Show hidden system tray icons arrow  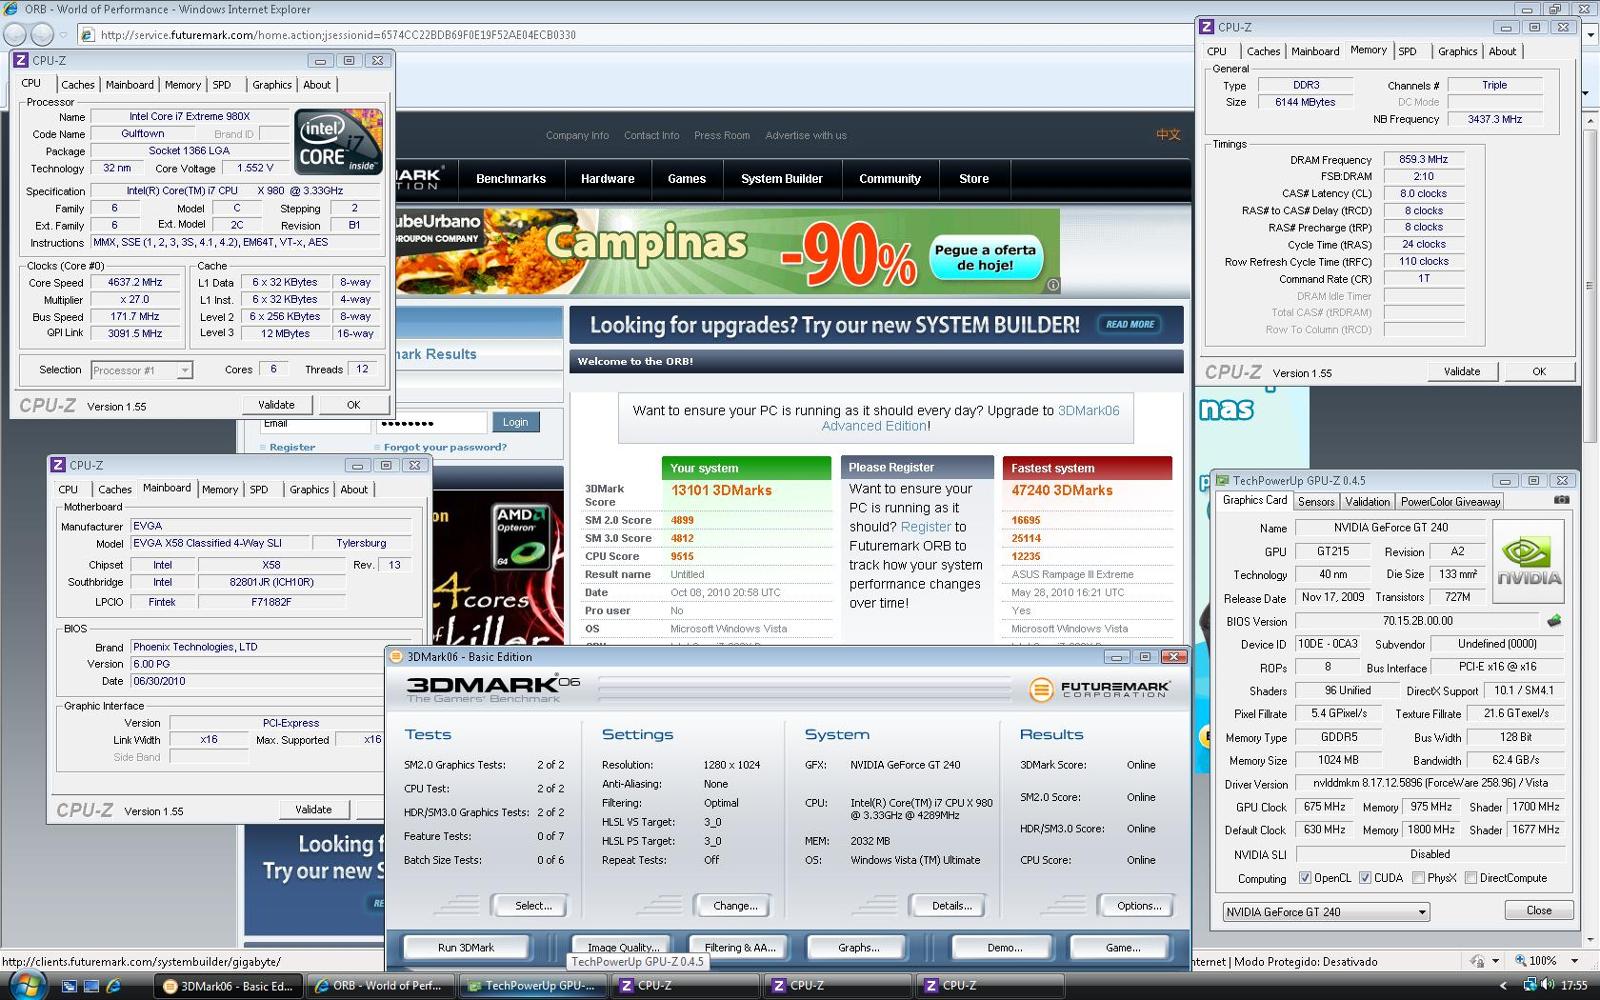click(1503, 986)
